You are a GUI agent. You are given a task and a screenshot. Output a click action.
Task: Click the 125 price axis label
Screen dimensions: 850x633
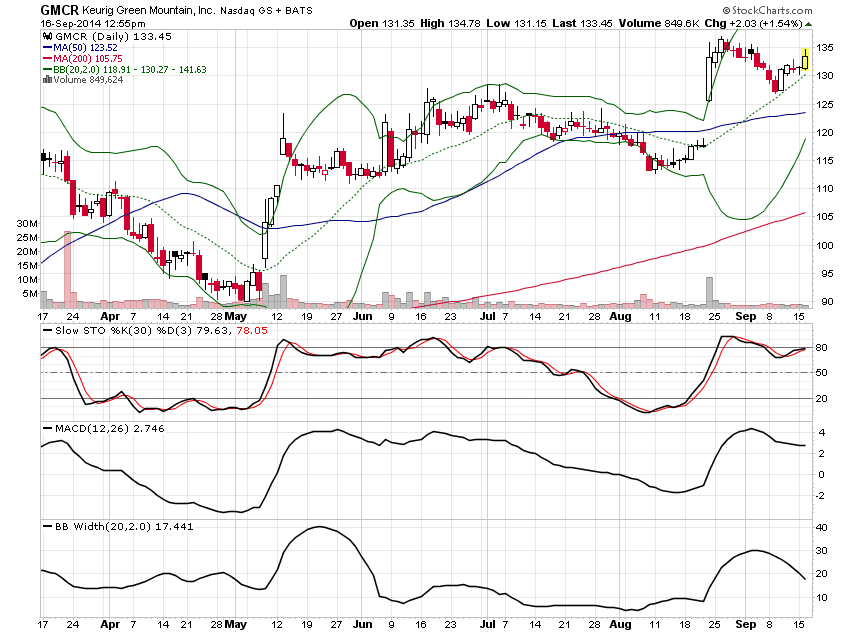[x=825, y=104]
